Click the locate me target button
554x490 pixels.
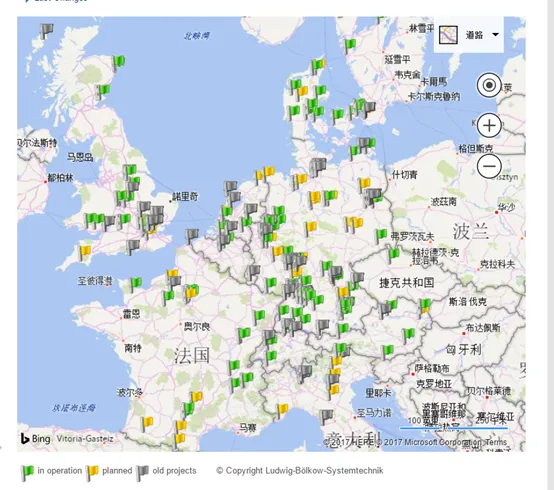(489, 85)
